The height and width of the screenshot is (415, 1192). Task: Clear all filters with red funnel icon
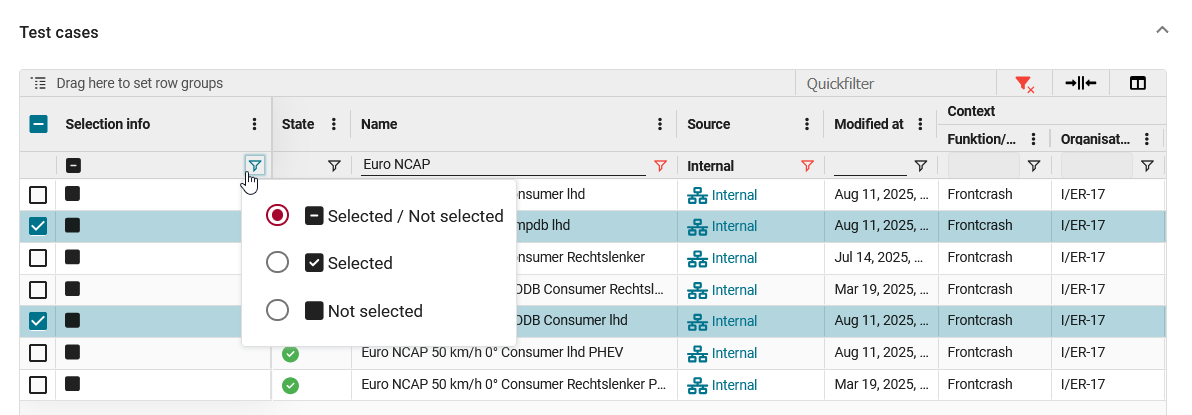pos(1024,84)
